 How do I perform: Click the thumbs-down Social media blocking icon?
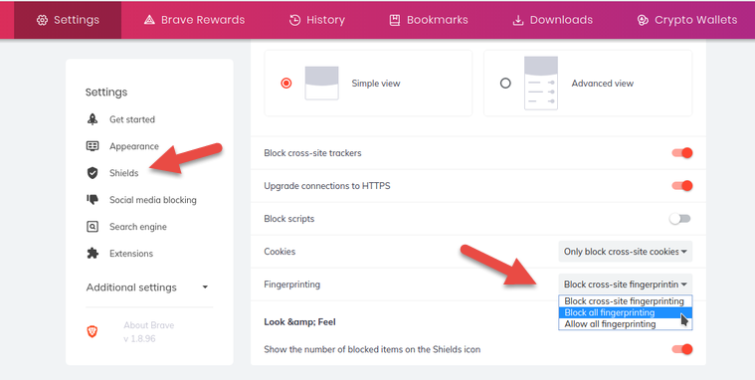coord(92,199)
